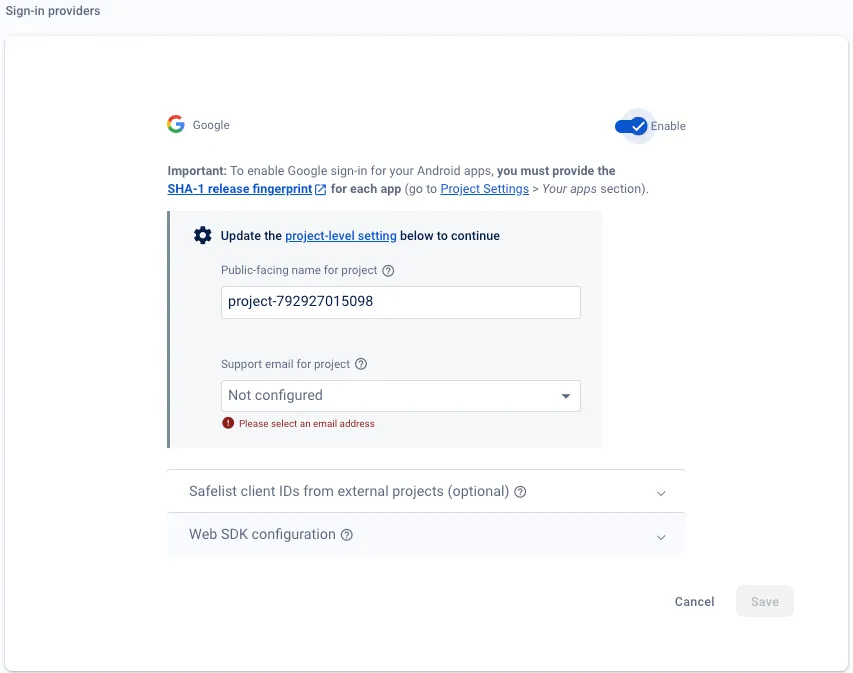This screenshot has height=673, width=853.
Task: Open the Project Settings link
Action: pos(484,189)
